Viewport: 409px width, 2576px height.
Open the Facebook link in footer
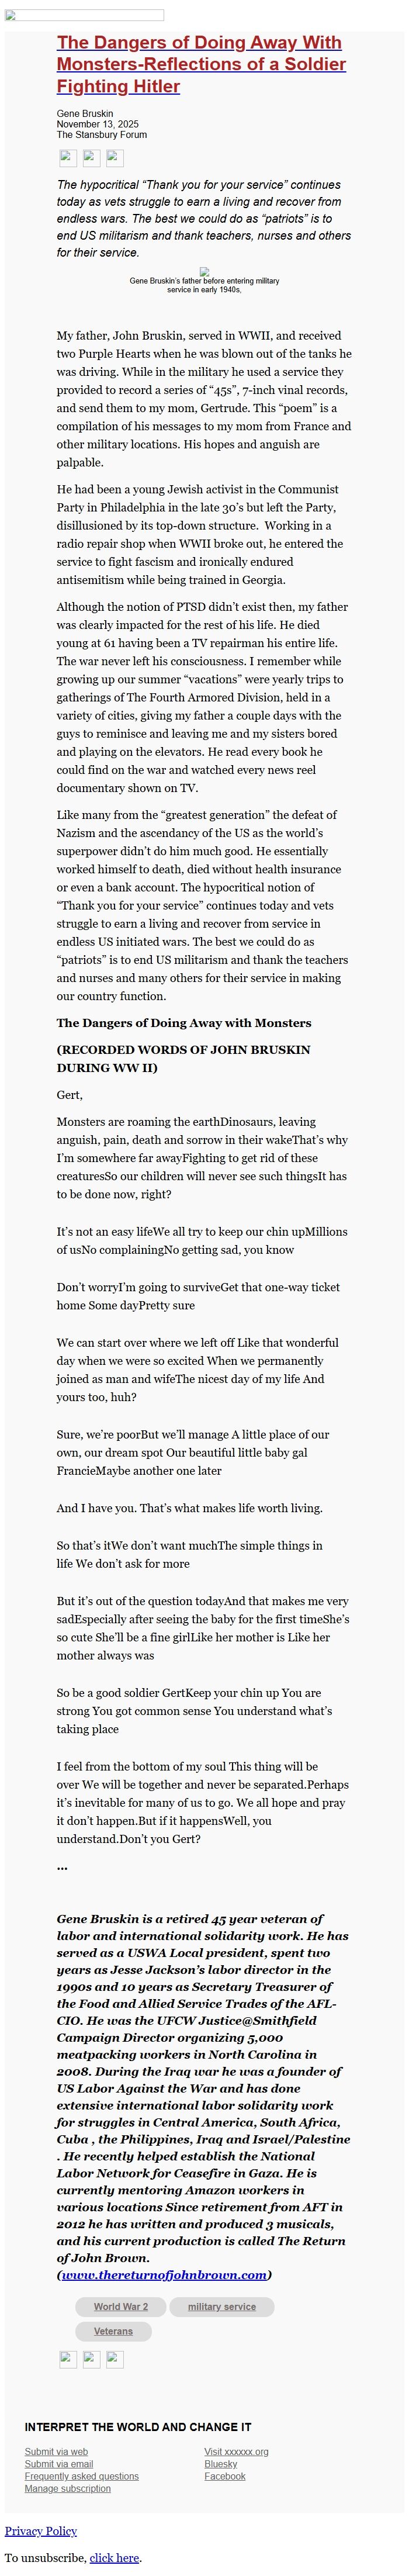(224, 2476)
